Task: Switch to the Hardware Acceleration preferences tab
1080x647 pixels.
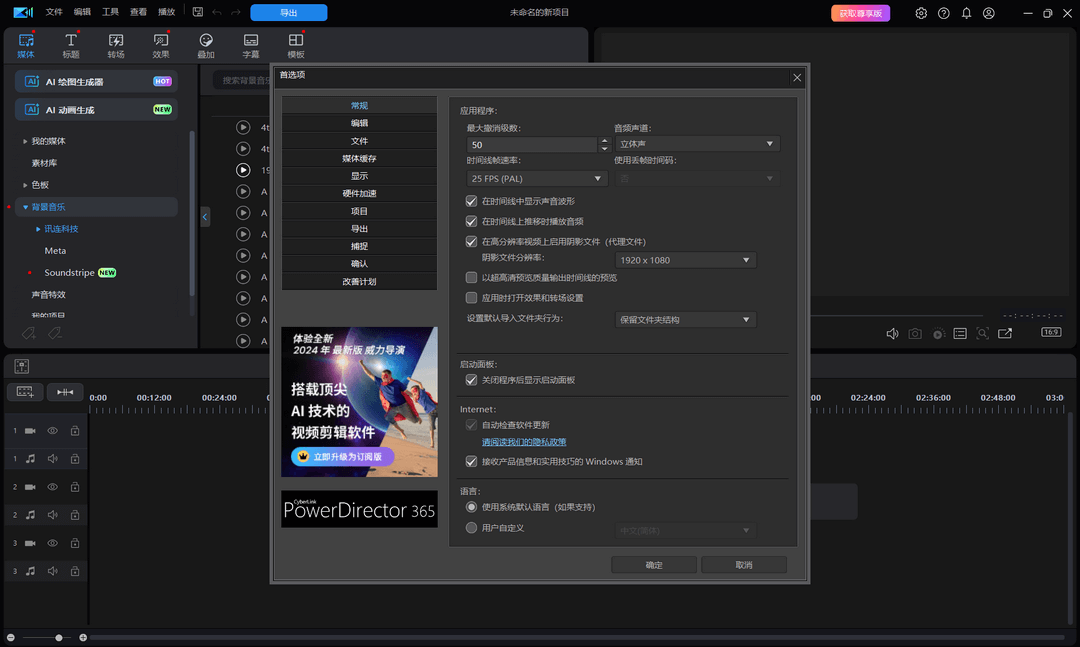Action: point(359,194)
